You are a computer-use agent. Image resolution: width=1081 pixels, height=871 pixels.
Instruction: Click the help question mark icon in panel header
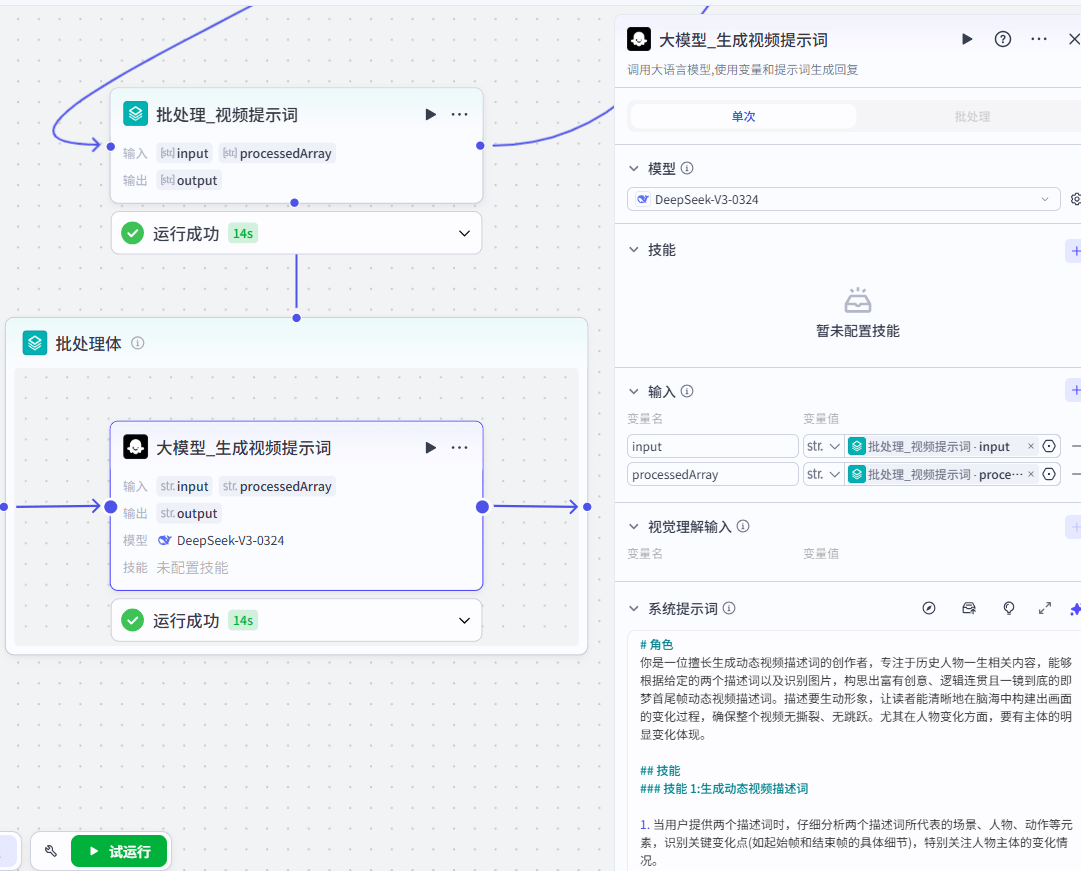[x=1002, y=39]
